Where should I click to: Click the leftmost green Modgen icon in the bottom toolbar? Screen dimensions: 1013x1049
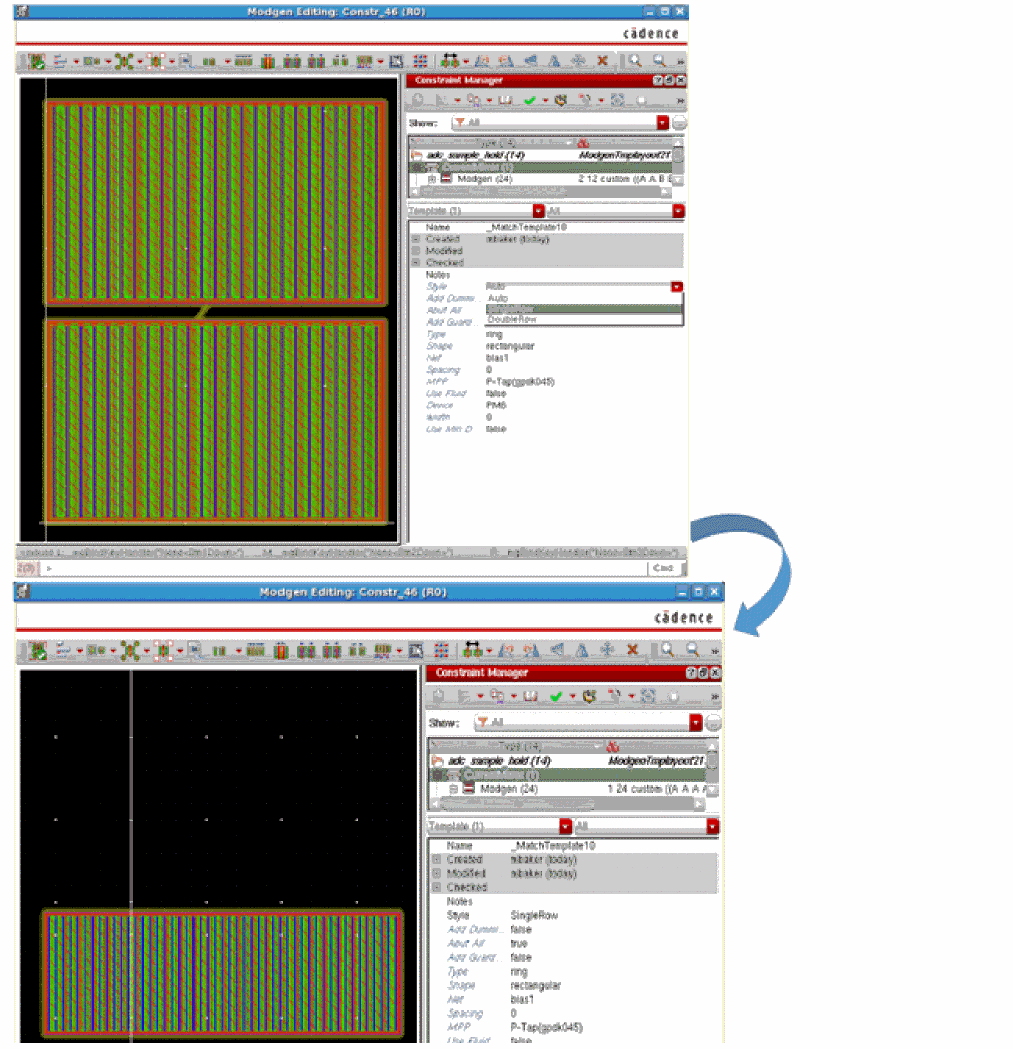[38, 650]
